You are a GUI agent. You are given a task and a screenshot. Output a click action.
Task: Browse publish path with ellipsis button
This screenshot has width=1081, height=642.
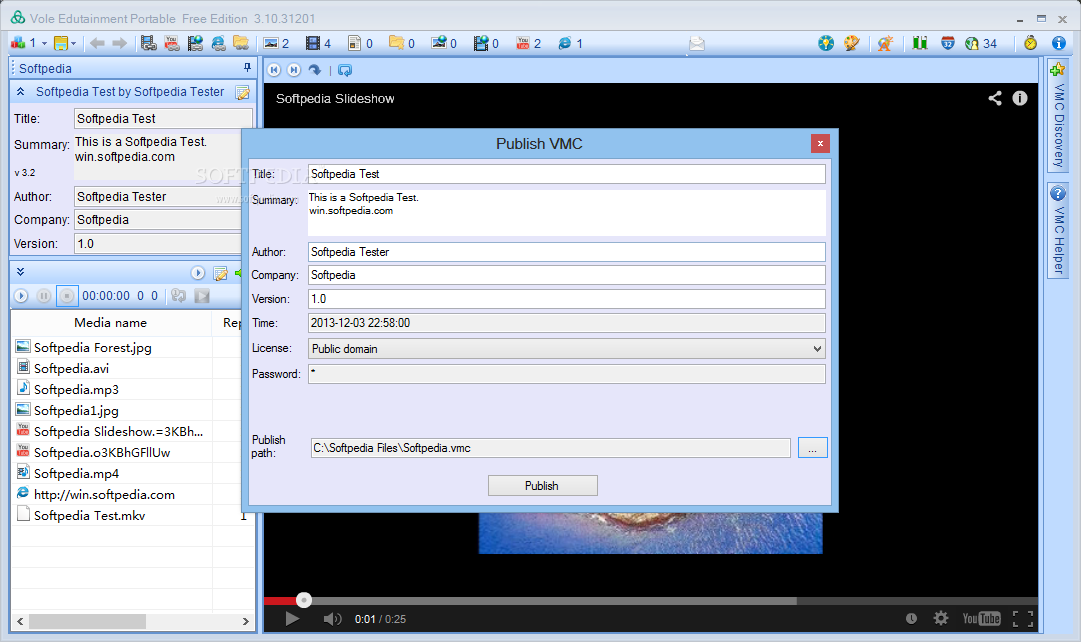point(812,448)
